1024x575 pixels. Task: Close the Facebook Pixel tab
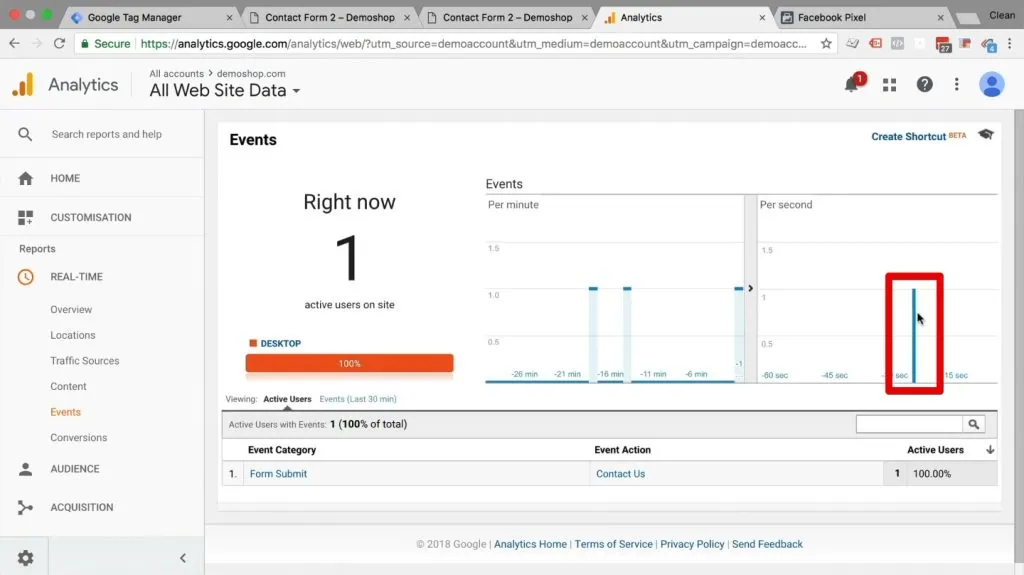tap(940, 18)
